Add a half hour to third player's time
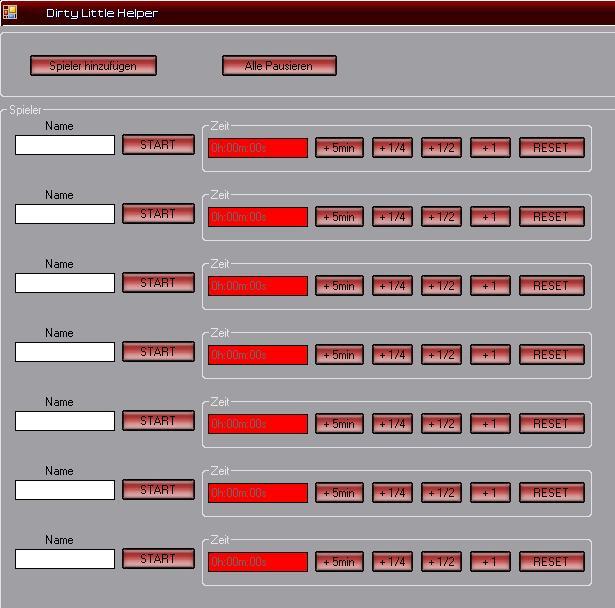The image size is (615, 608). 441,286
